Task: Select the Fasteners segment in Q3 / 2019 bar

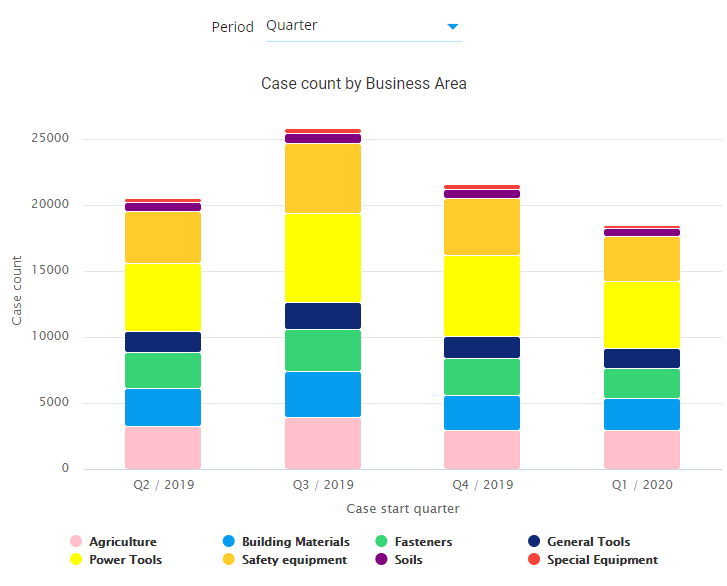Action: tap(323, 350)
